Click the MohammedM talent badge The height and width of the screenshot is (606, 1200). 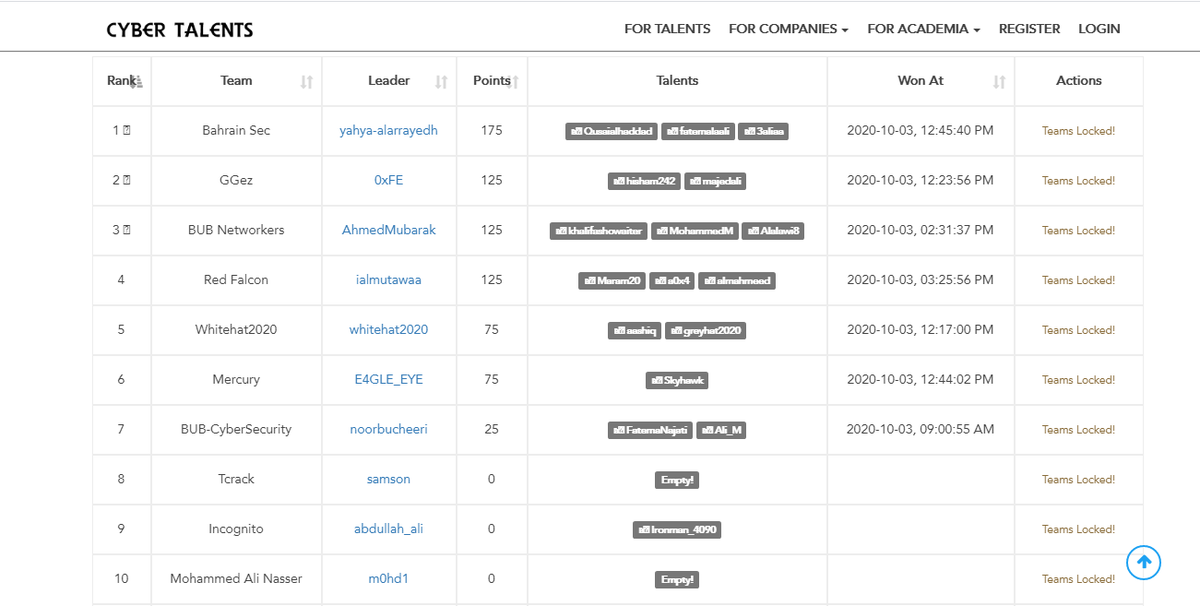(x=696, y=231)
